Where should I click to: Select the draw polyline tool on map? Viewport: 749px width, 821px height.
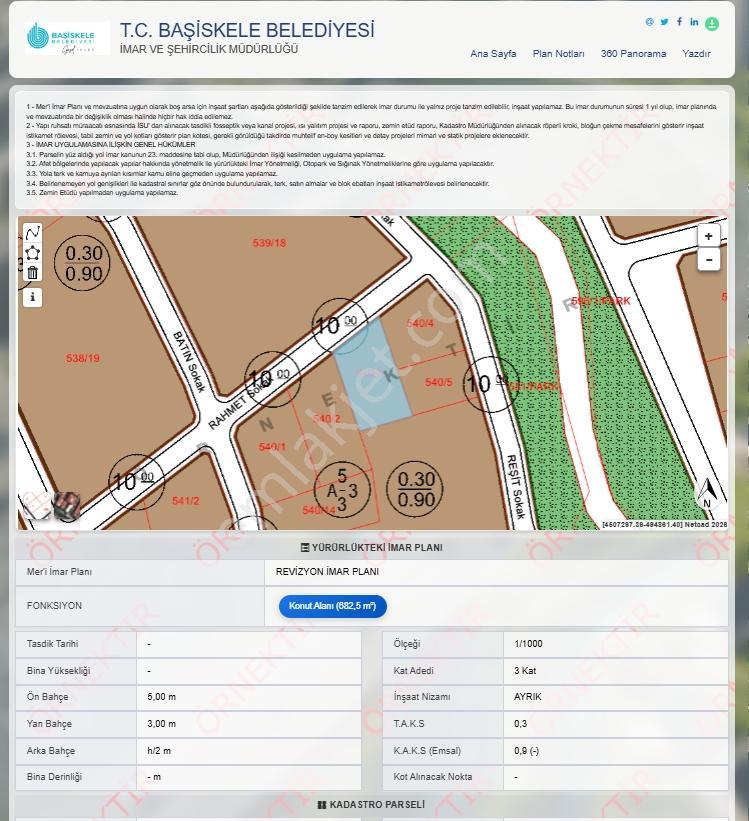tap(32, 232)
